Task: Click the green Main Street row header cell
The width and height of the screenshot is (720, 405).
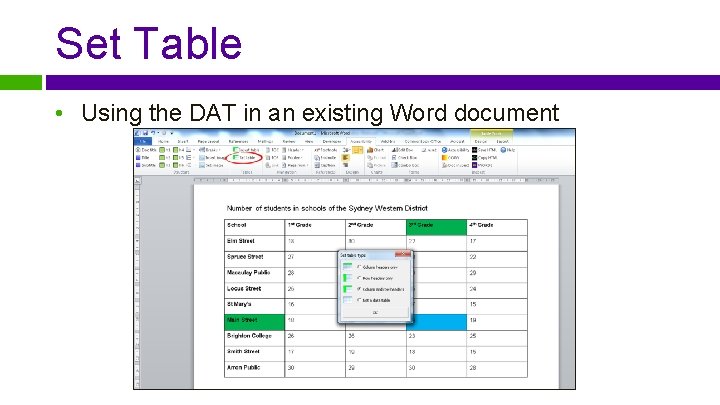Action: pos(254,322)
